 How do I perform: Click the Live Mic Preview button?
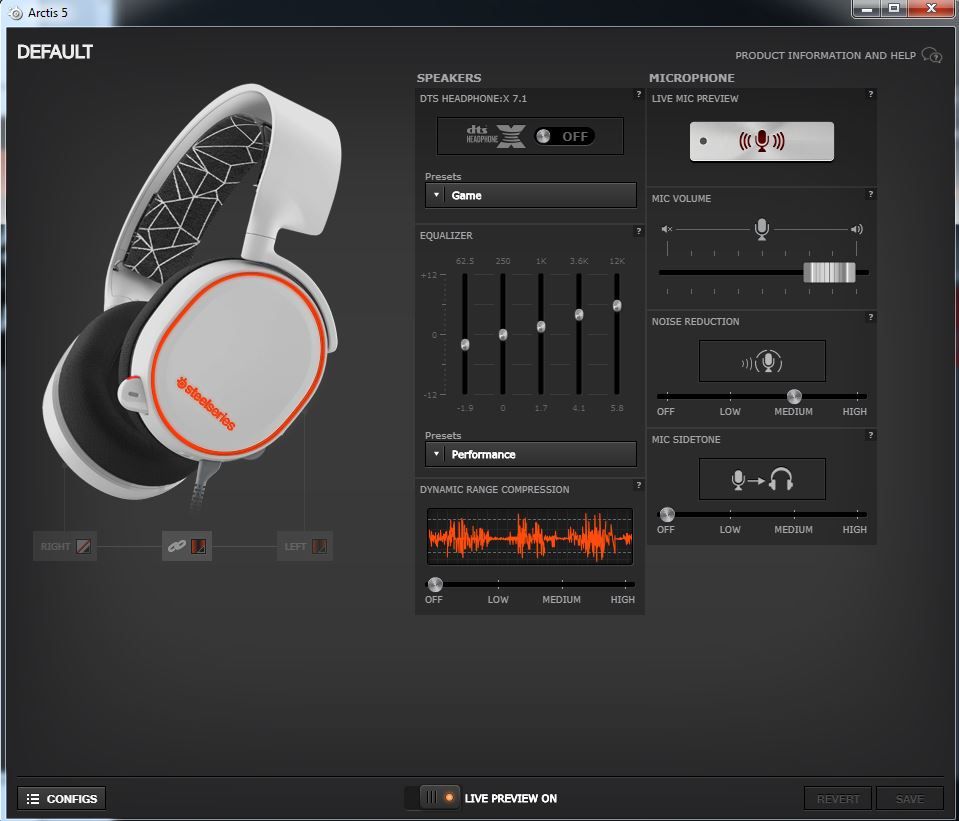pyautogui.click(x=761, y=141)
